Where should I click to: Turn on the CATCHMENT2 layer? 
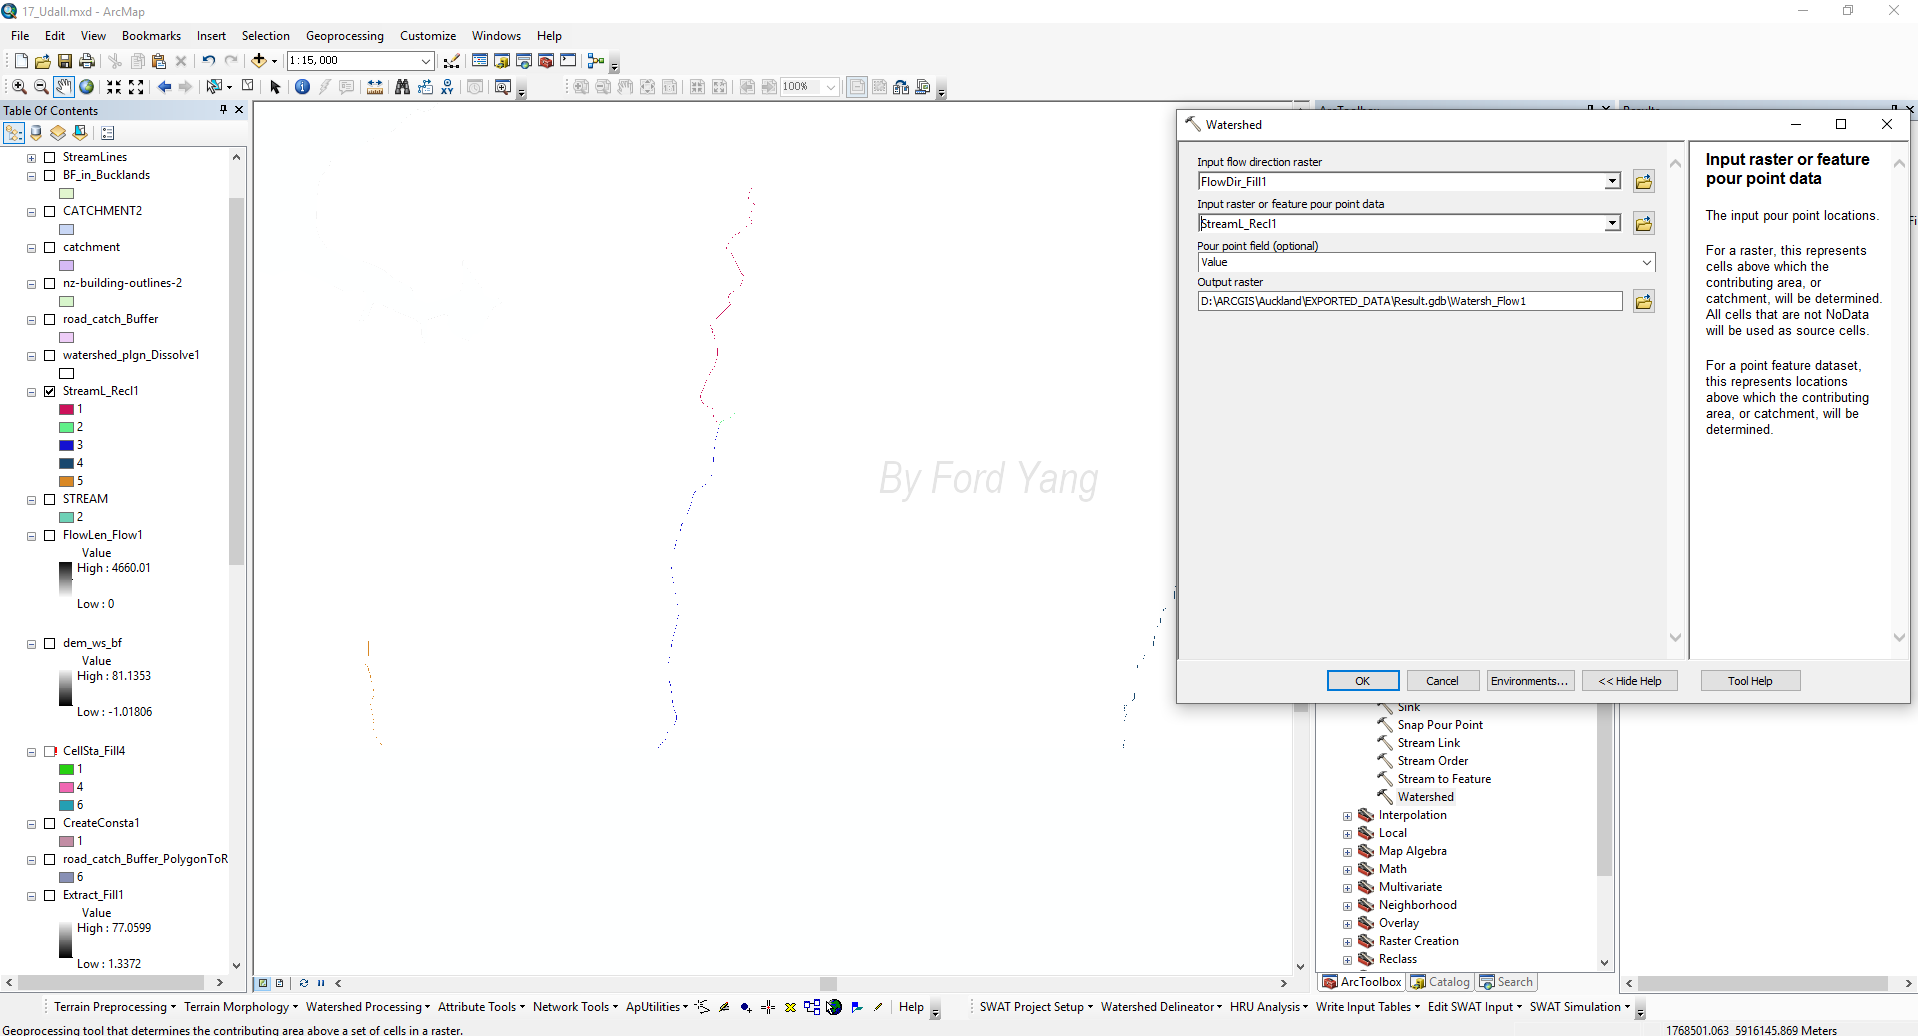point(49,211)
